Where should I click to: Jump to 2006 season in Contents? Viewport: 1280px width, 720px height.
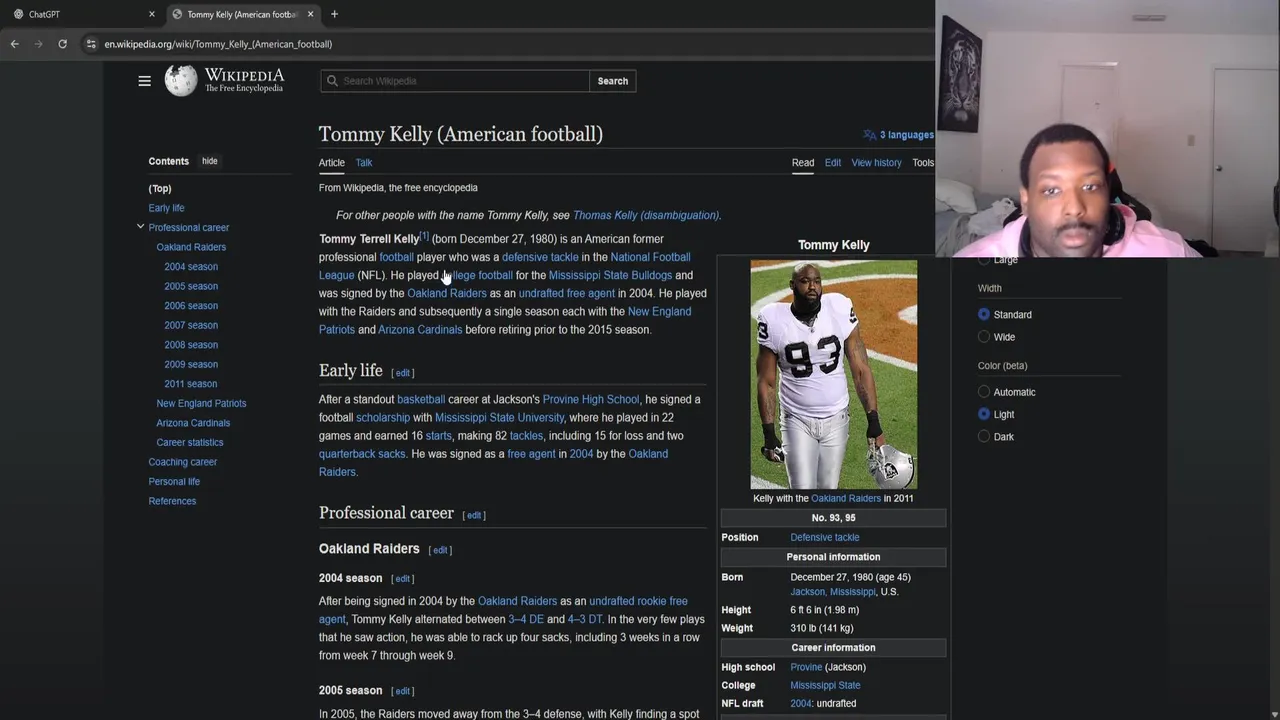(x=191, y=306)
